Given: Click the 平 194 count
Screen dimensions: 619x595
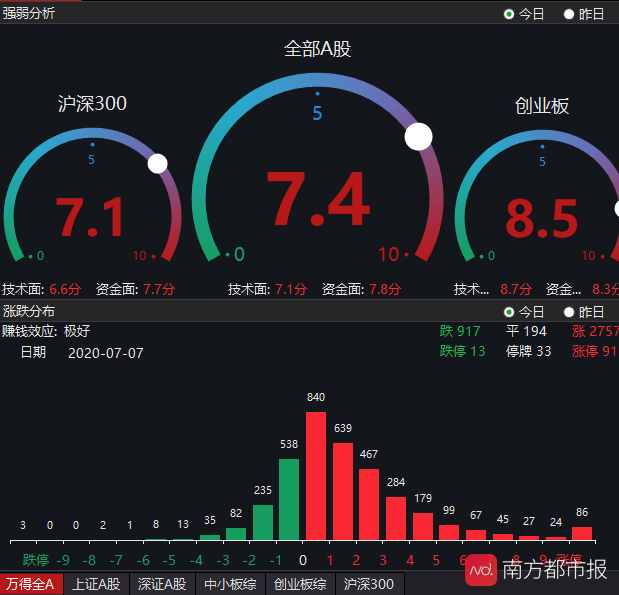Looking at the screenshot, I should coord(526,331).
